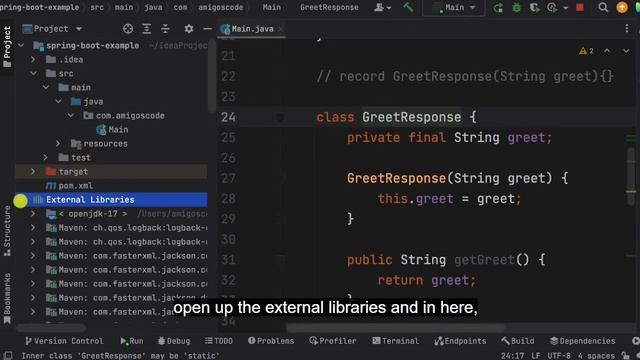Open the user account icon dropdown

[382, 7]
